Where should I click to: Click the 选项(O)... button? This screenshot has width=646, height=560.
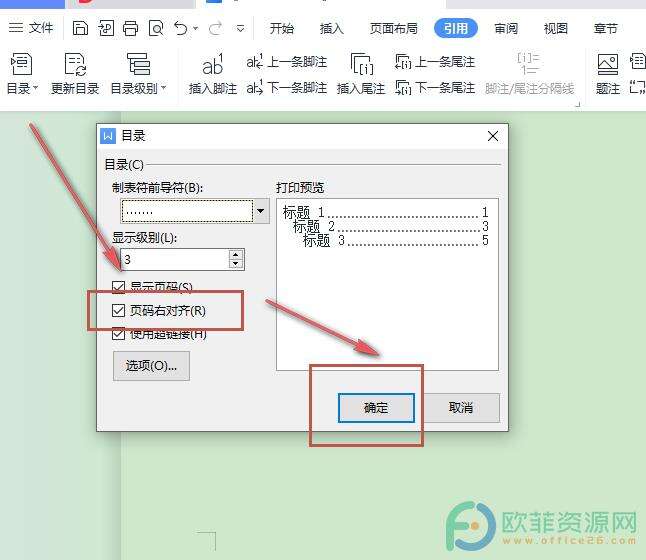click(x=151, y=366)
